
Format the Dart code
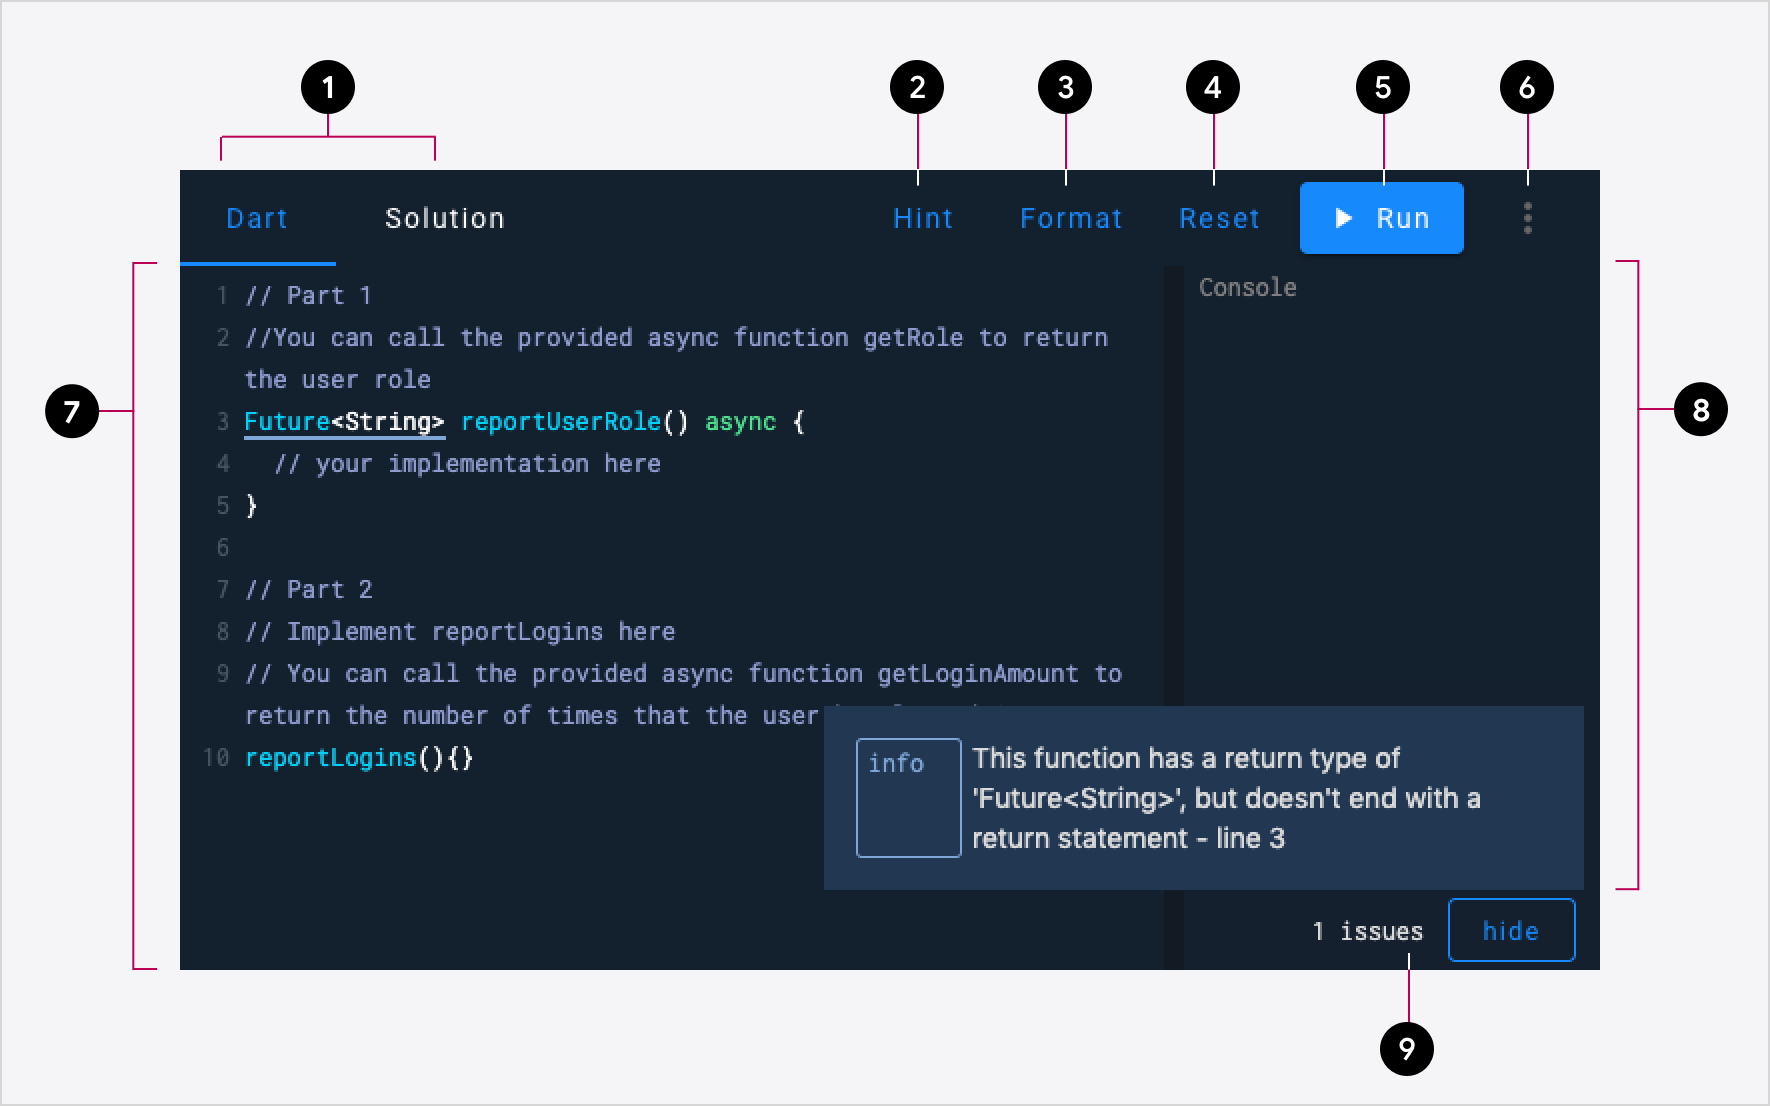pyautogui.click(x=1070, y=218)
